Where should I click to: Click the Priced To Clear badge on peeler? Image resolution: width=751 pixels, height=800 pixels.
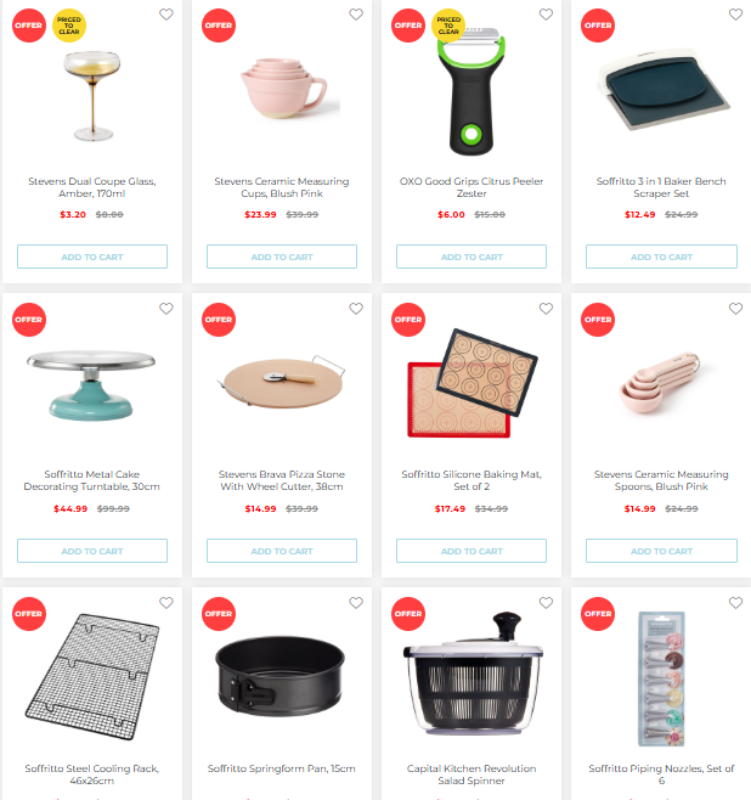448,26
